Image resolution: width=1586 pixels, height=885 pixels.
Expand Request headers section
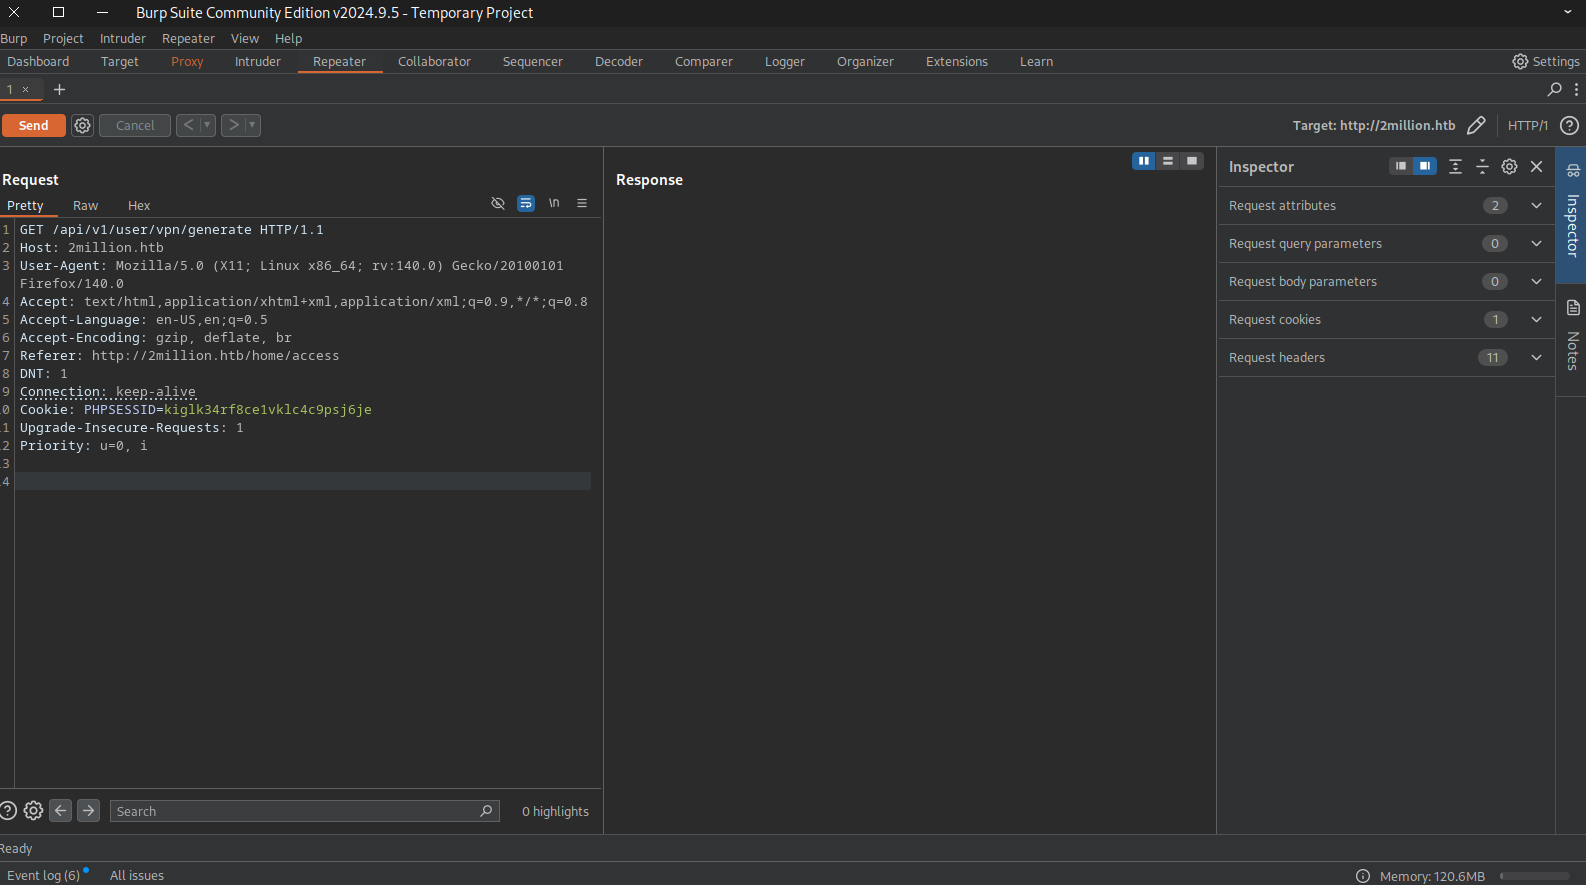(x=1536, y=357)
